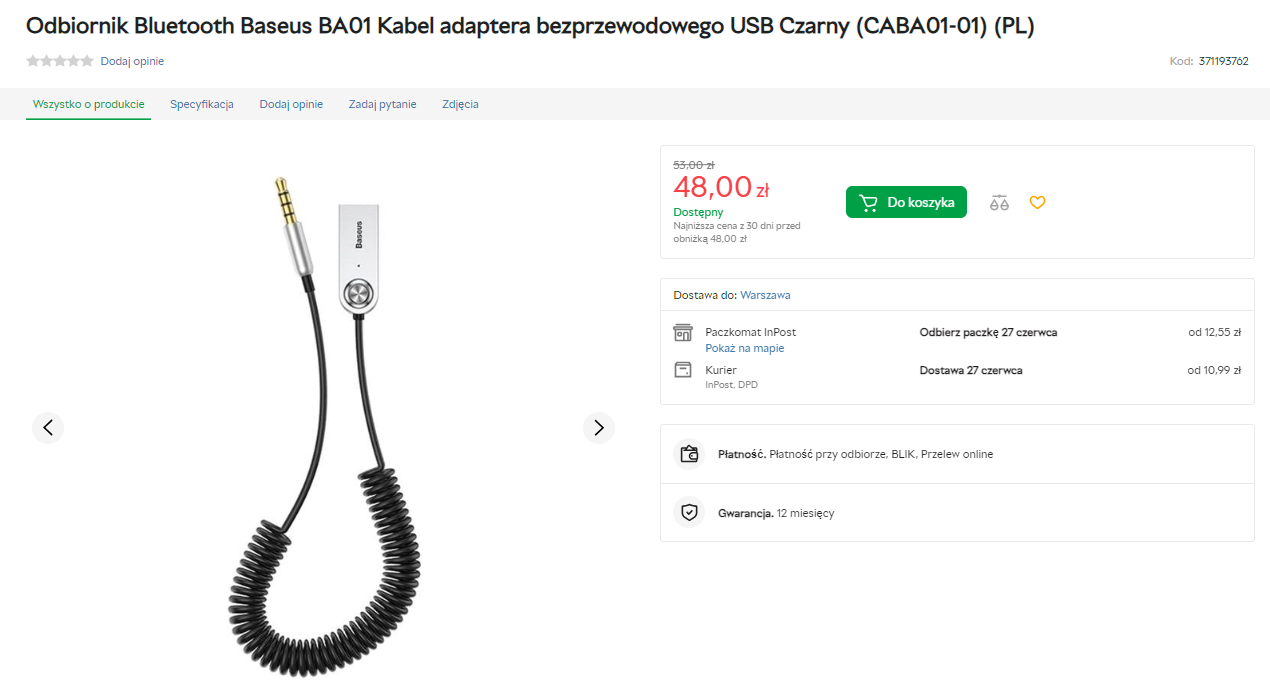Add product to favorites heart icon

tap(1037, 202)
